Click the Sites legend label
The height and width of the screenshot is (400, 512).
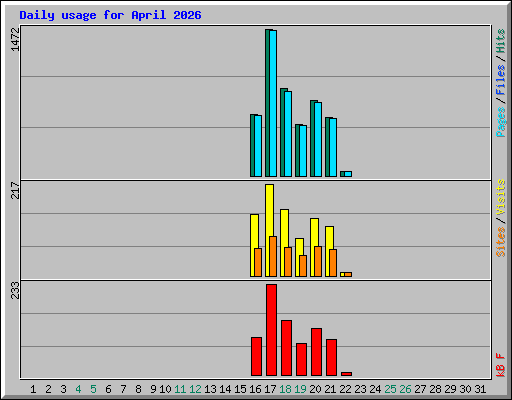tap(500, 242)
